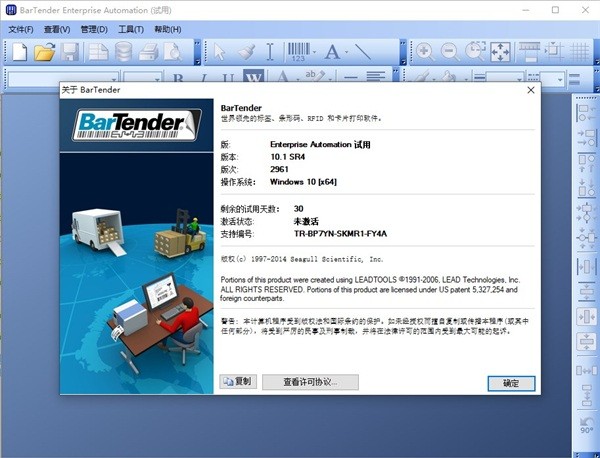Open Page Setup from toolbar
600x458 pixels.
(x=98, y=51)
